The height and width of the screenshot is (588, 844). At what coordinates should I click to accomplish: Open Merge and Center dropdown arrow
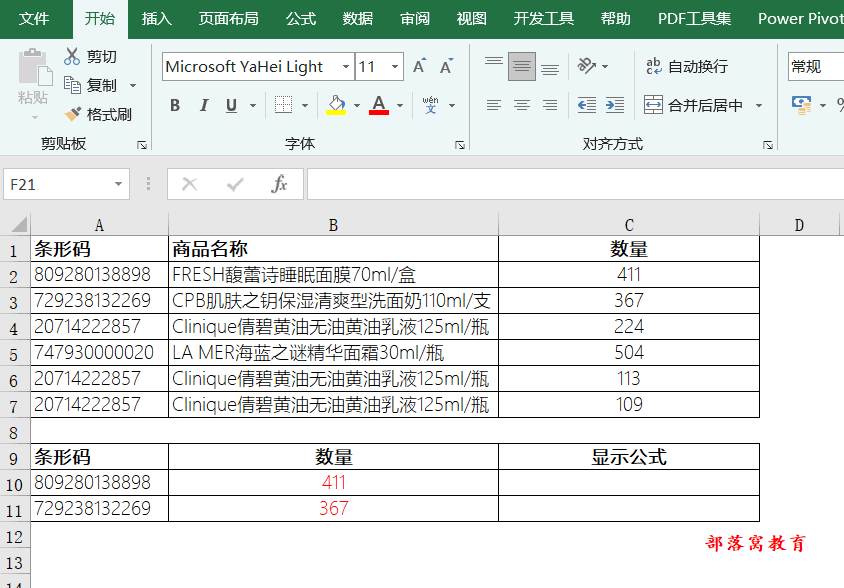coord(758,106)
